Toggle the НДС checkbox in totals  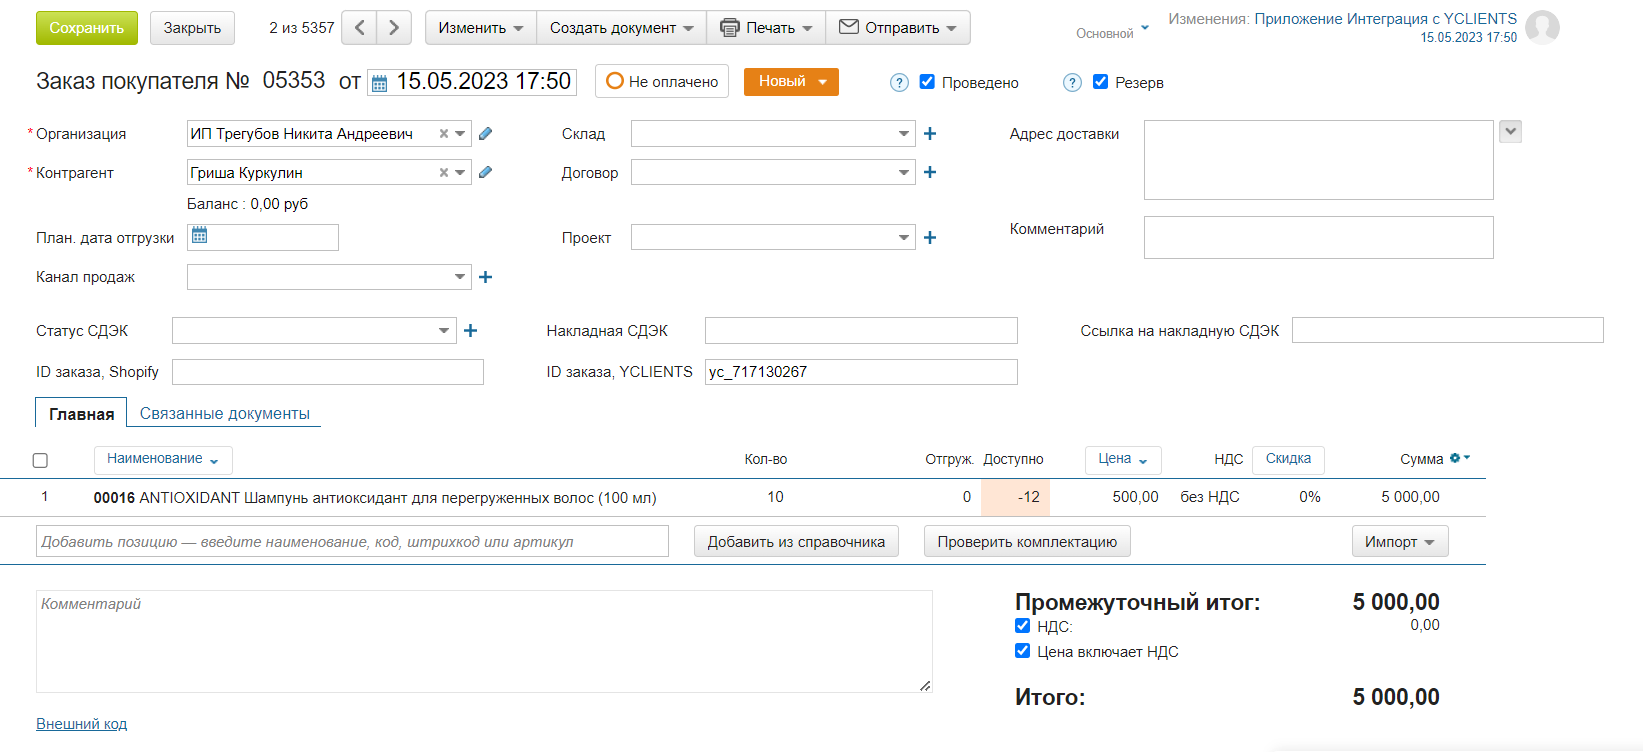coord(1022,626)
